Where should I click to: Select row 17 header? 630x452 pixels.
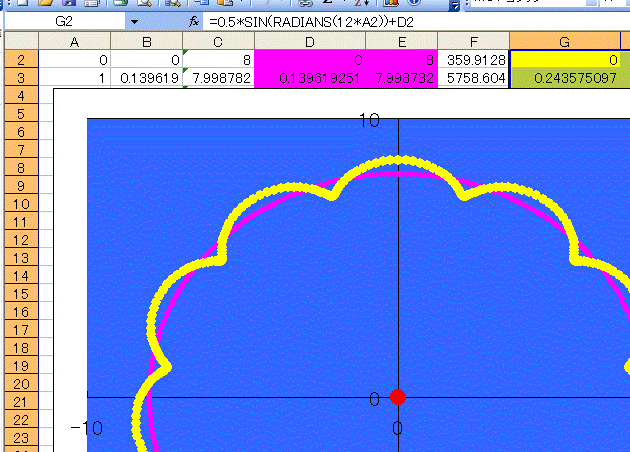21,330
